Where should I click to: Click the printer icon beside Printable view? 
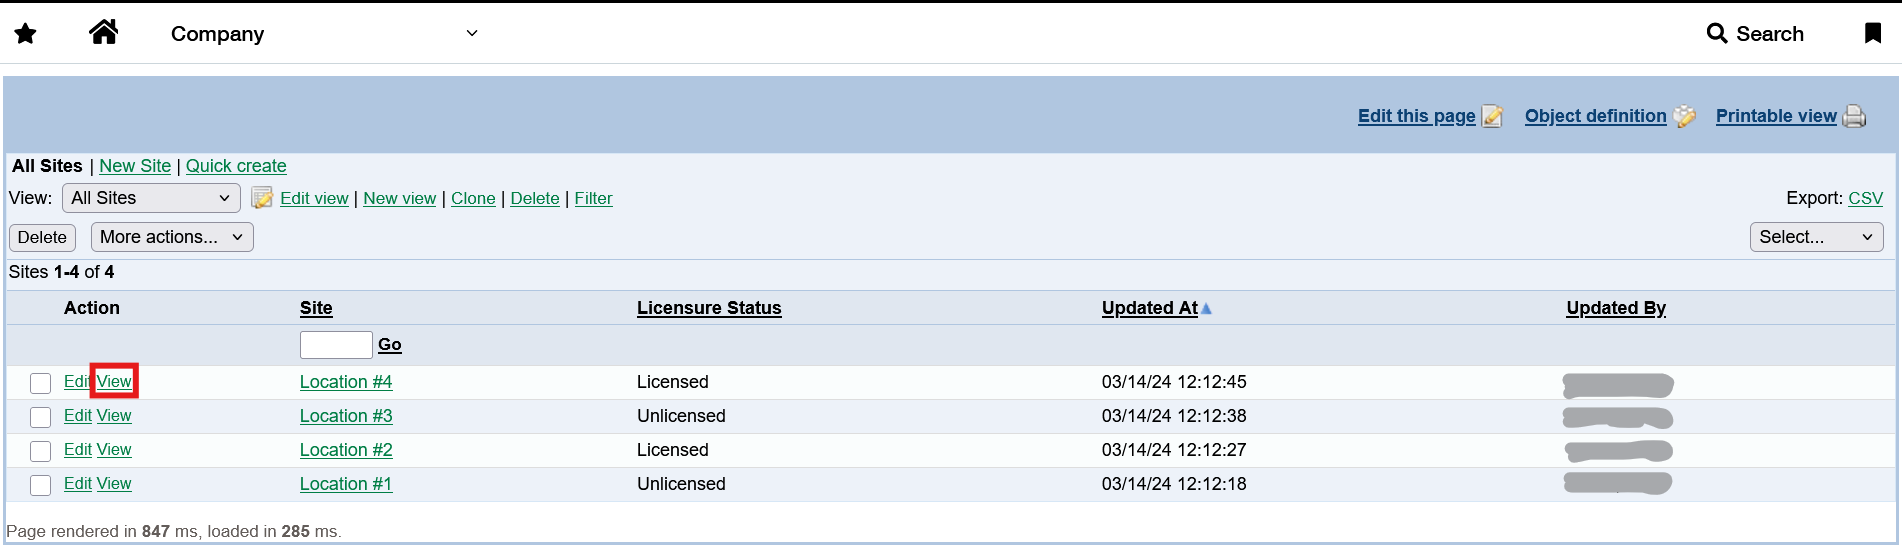[x=1854, y=116]
